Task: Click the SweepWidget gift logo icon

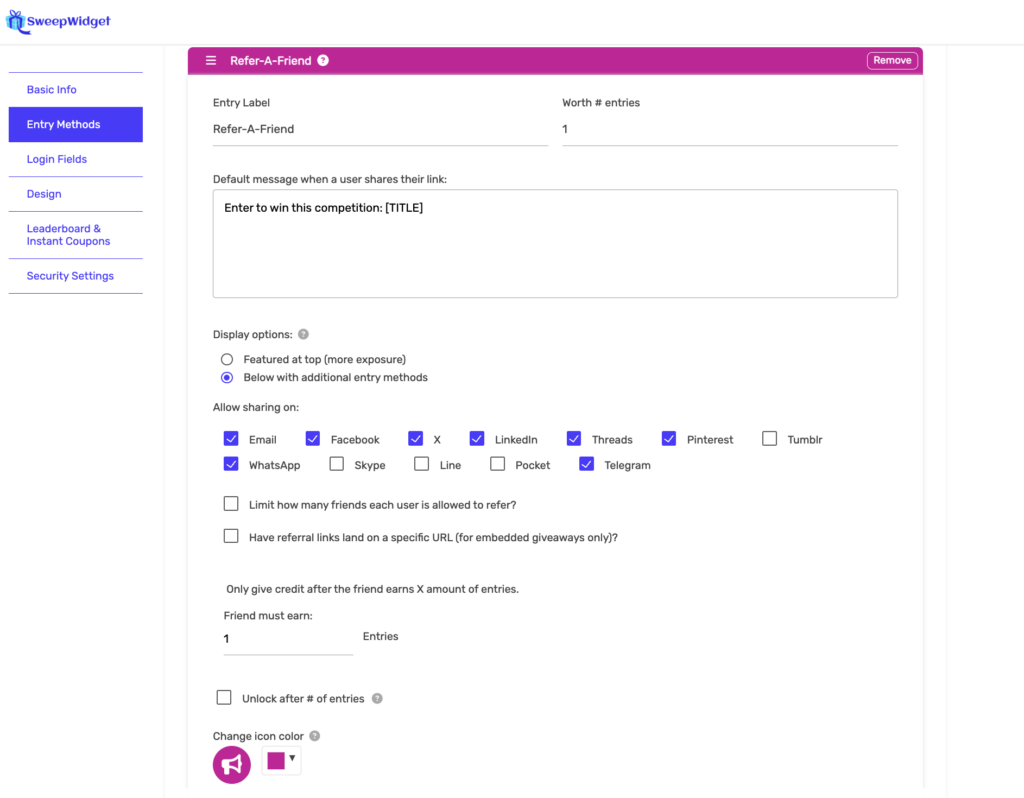Action: (16, 21)
